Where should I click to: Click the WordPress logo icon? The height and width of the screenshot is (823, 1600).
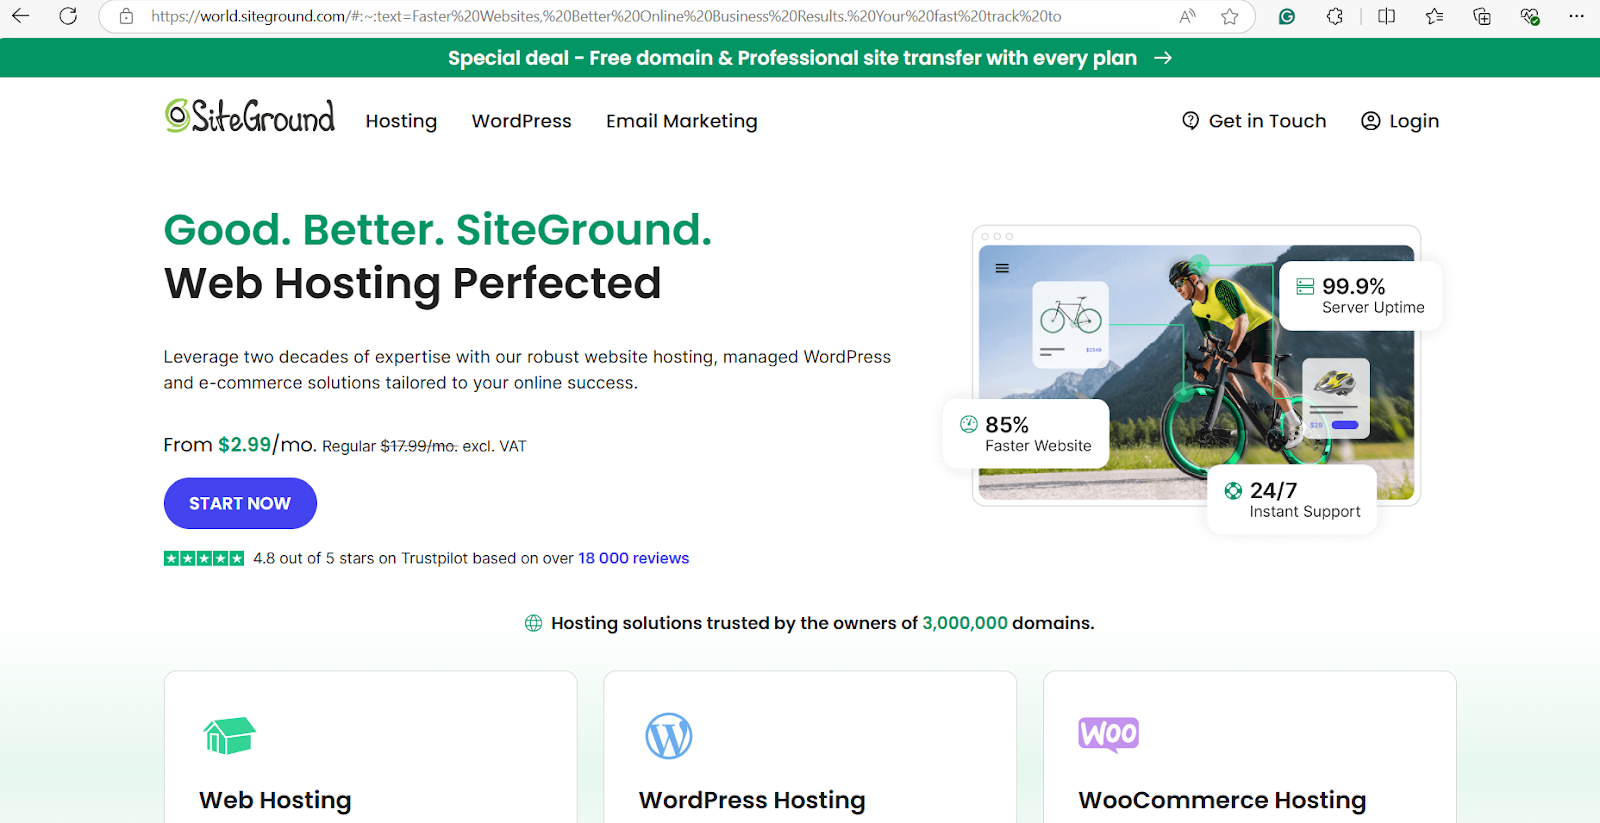tap(669, 736)
